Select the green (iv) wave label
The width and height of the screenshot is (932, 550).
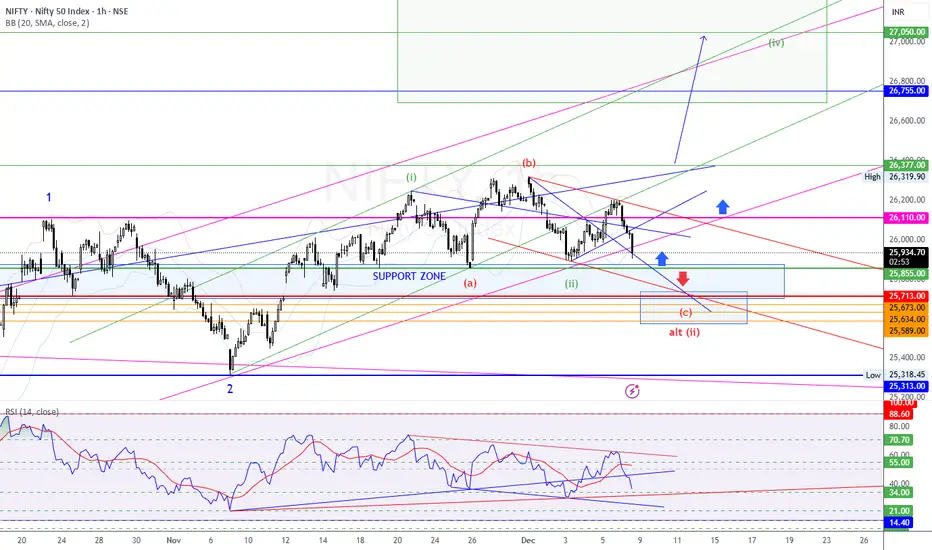click(776, 43)
